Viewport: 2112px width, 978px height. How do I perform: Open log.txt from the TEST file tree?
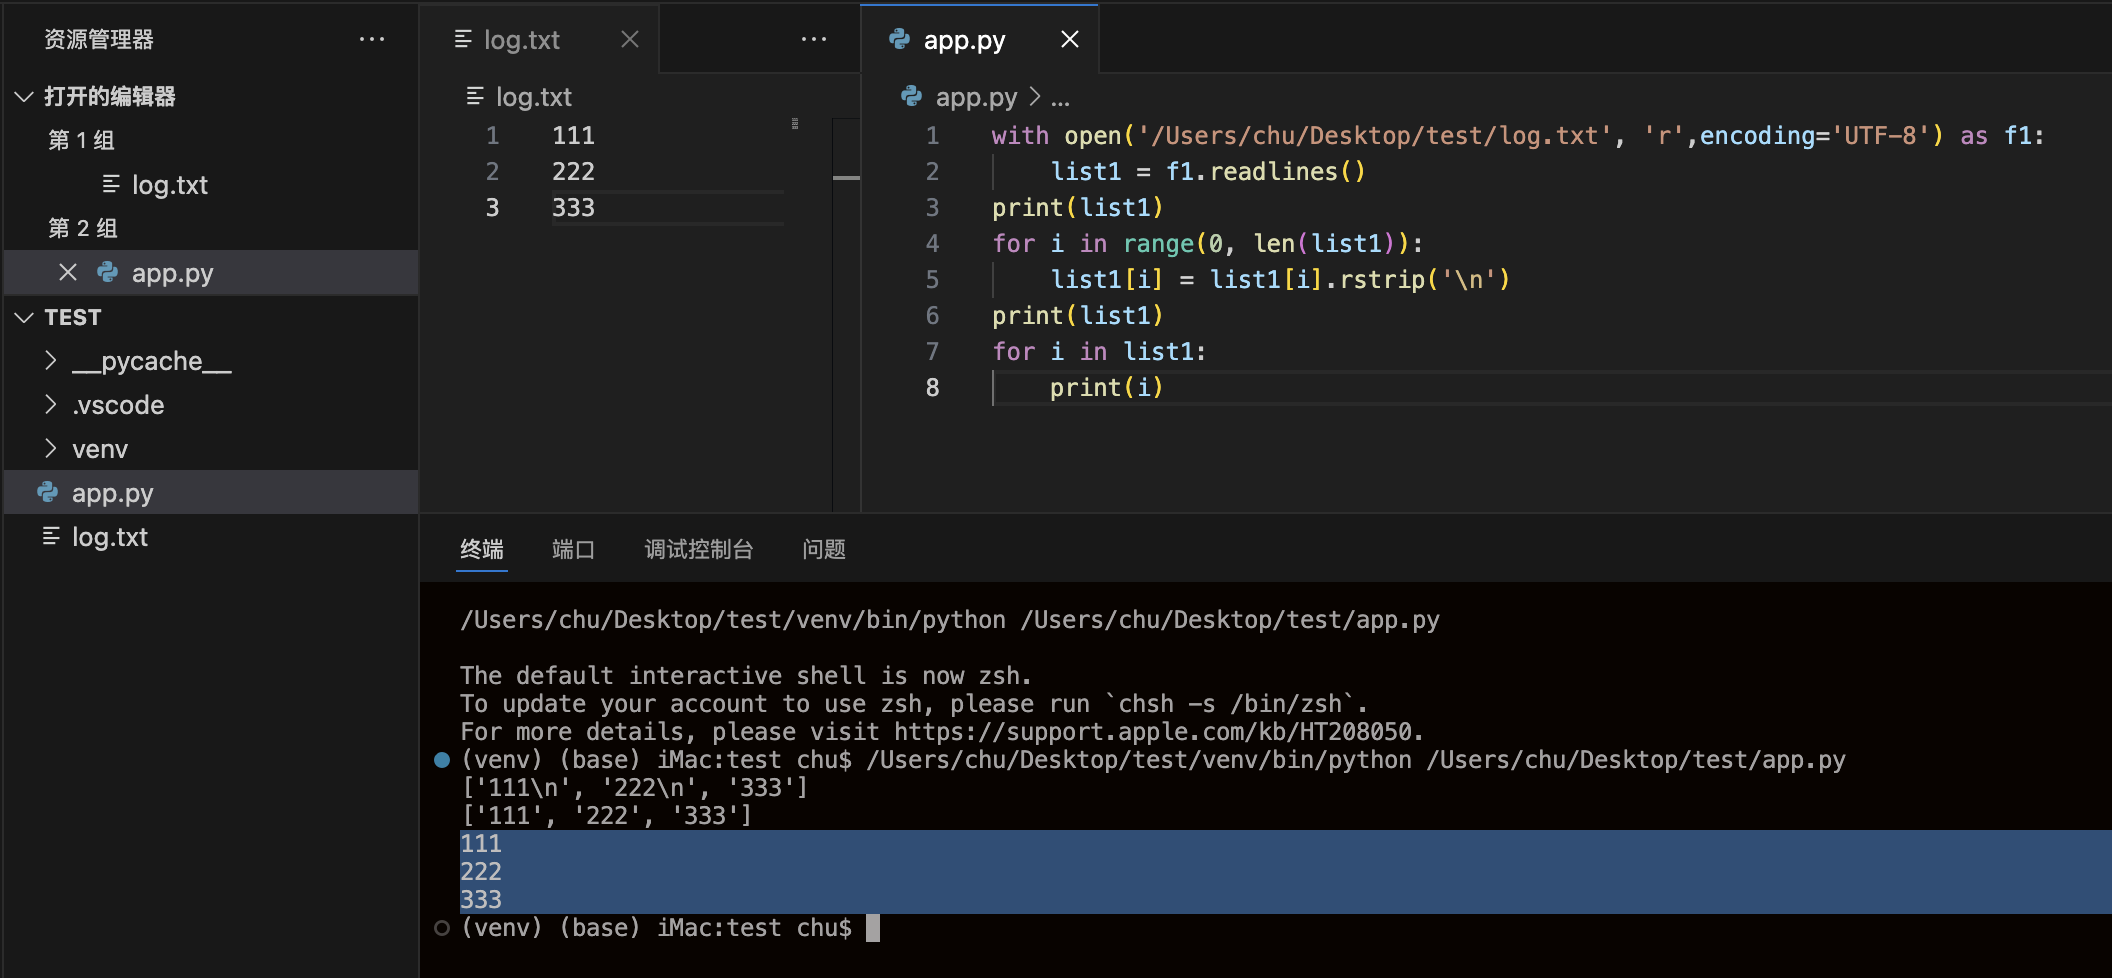109,537
